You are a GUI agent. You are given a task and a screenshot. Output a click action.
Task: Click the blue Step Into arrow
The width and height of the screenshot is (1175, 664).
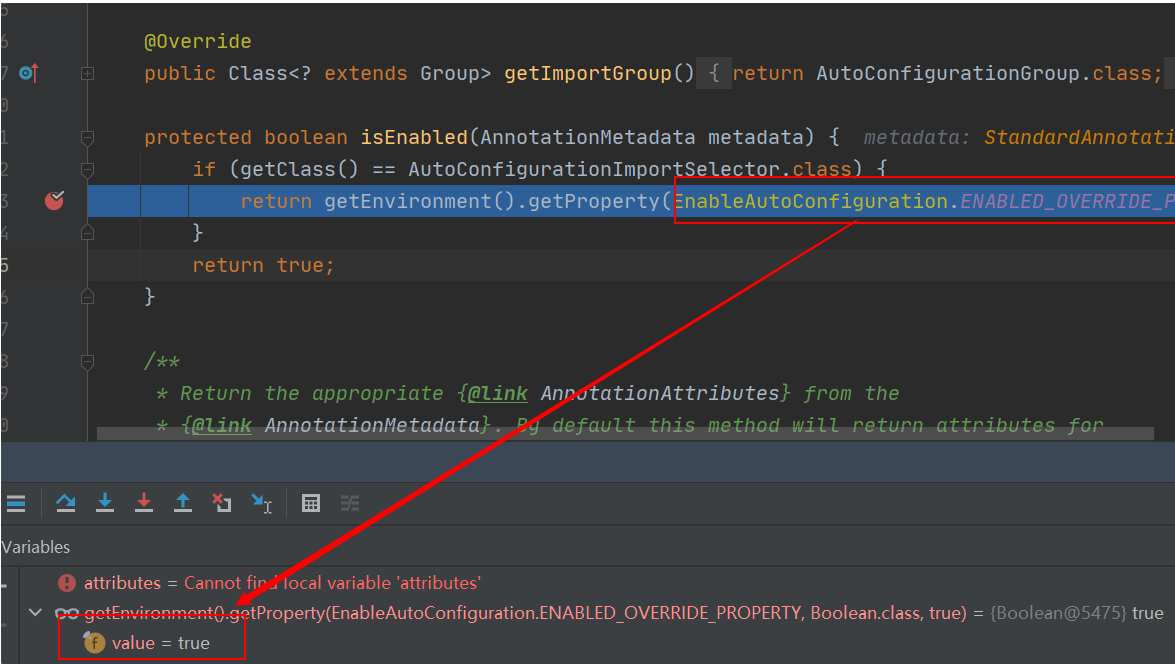(x=105, y=503)
